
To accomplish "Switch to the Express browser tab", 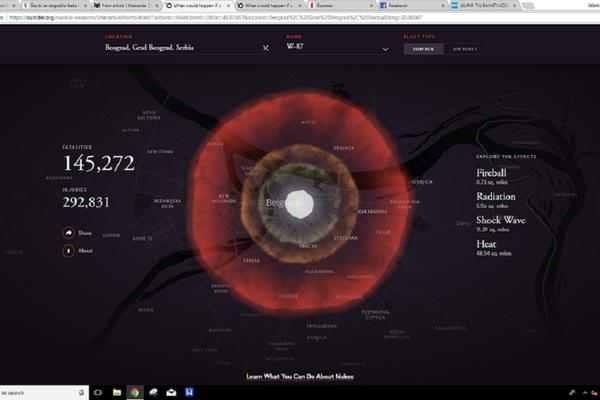I will (331, 5).
